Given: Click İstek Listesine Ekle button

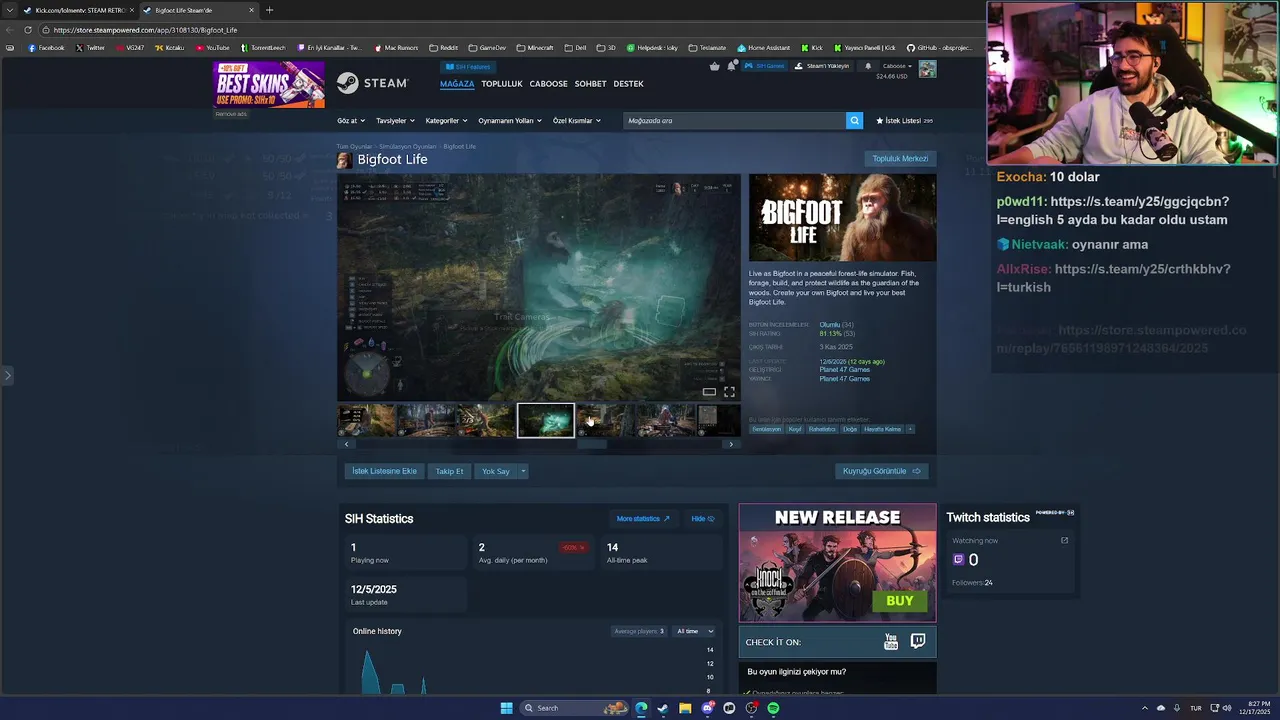Looking at the screenshot, I should tap(384, 471).
